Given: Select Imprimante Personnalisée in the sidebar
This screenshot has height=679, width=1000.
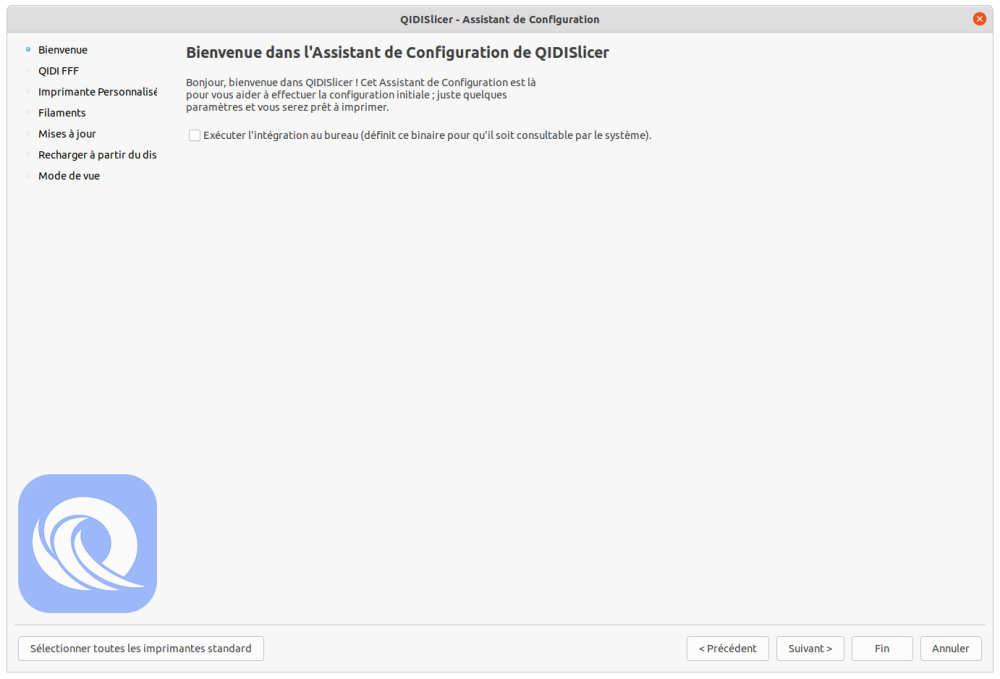Looking at the screenshot, I should point(98,92).
